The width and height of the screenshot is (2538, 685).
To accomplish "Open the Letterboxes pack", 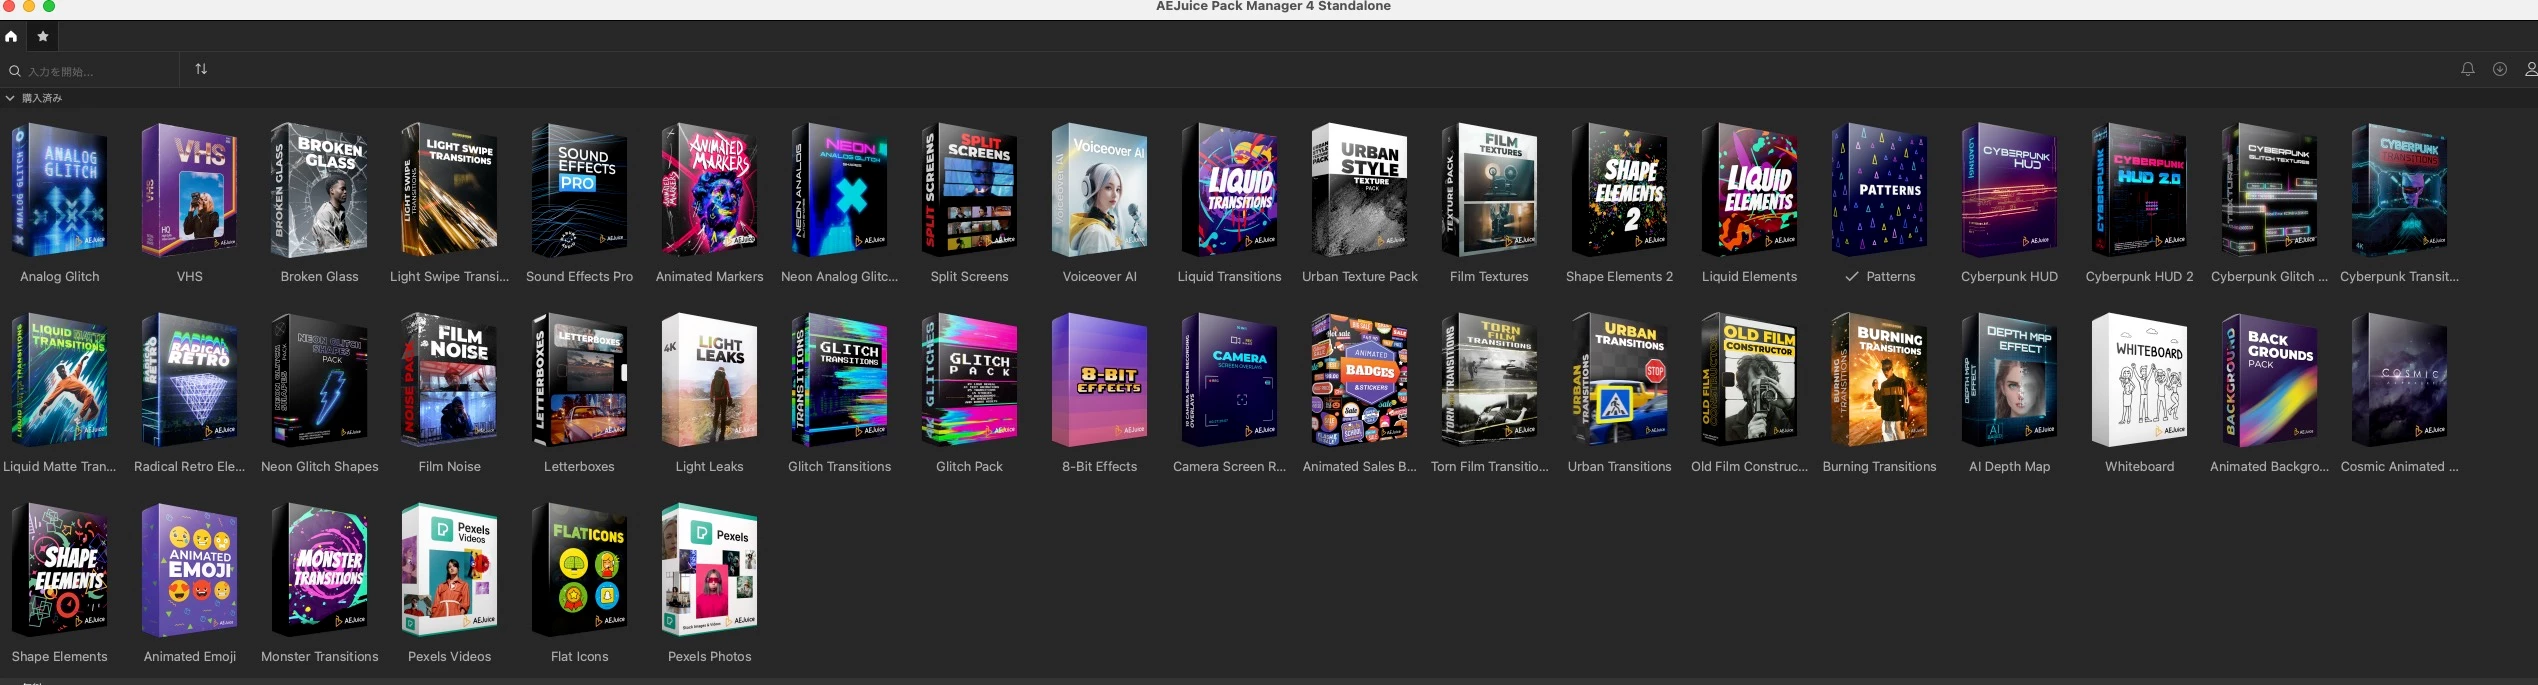I will pos(580,380).
